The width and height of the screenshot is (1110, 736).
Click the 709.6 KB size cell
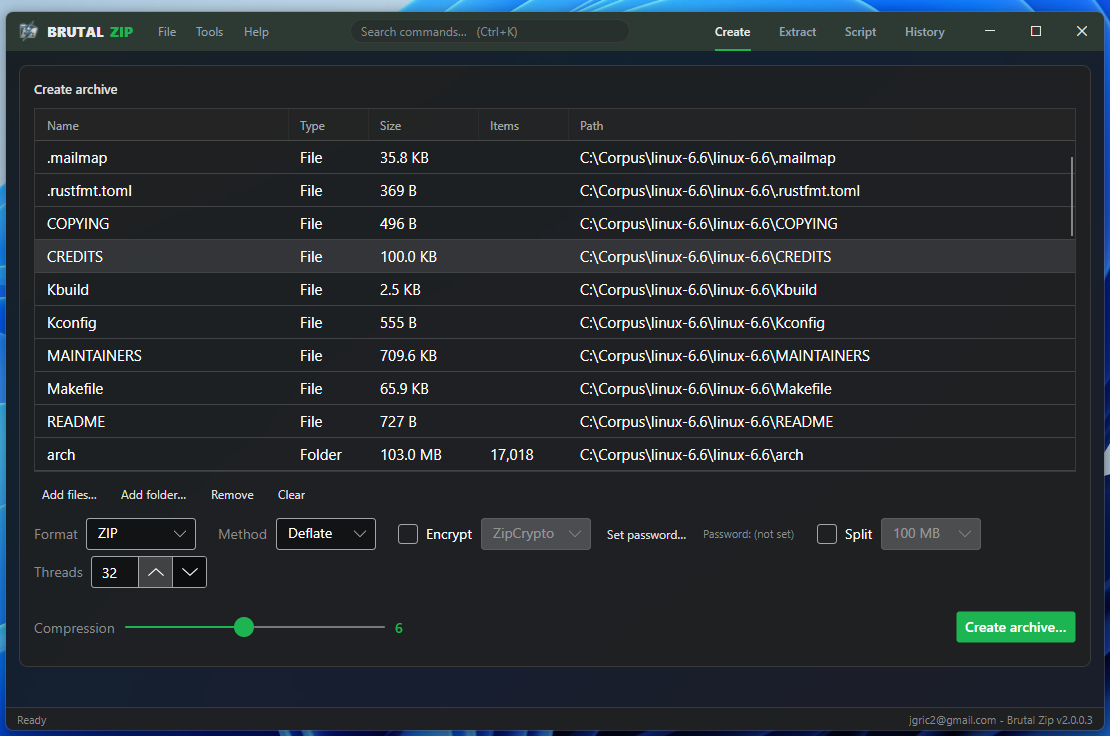(x=408, y=355)
